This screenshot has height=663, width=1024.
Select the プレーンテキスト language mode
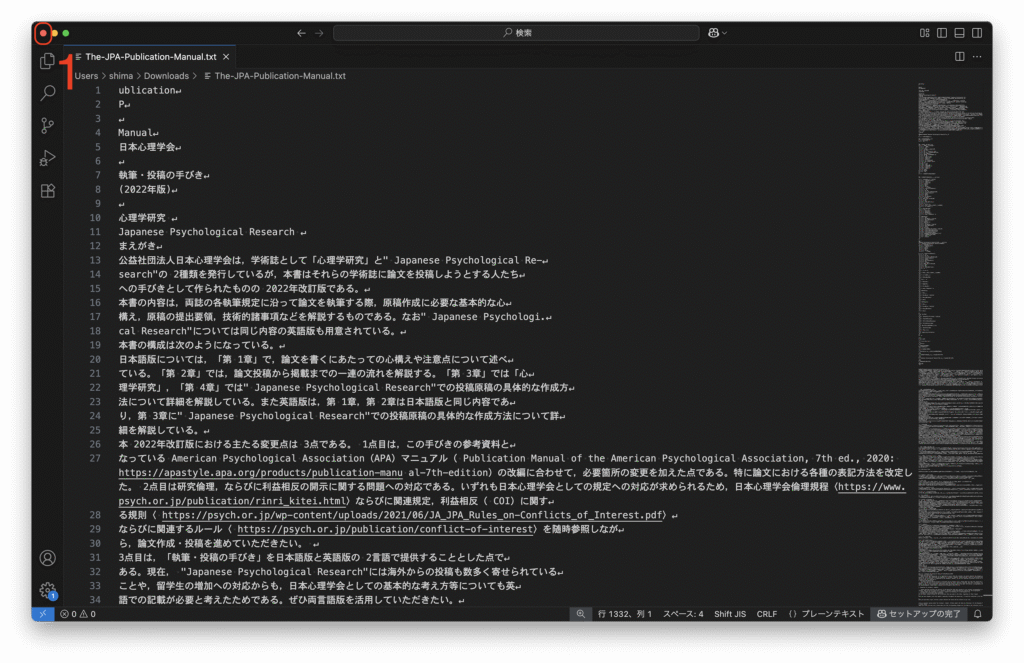pyautogui.click(x=826, y=614)
